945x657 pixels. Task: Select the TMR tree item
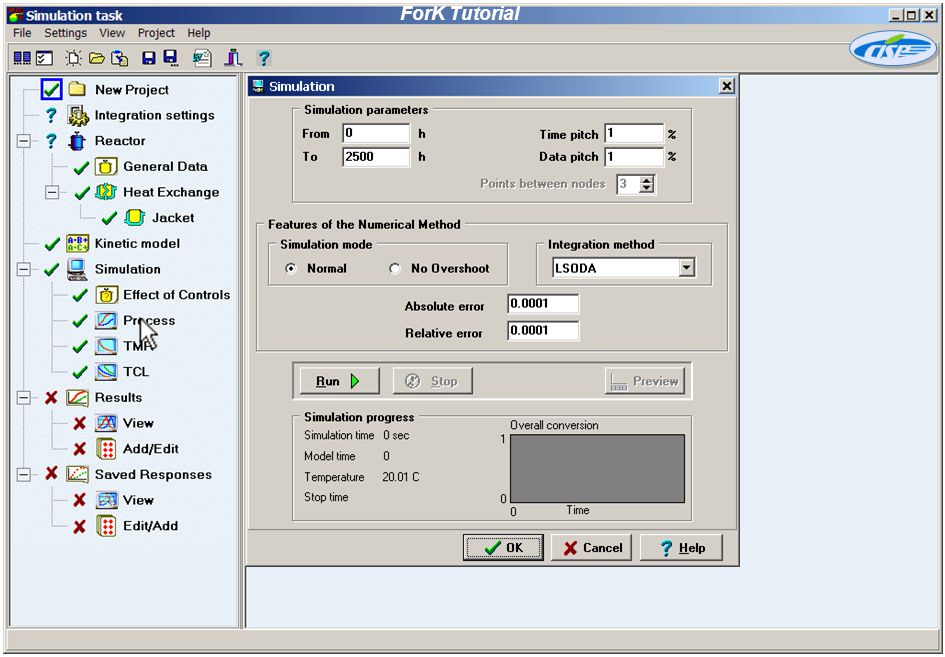[x=137, y=346]
